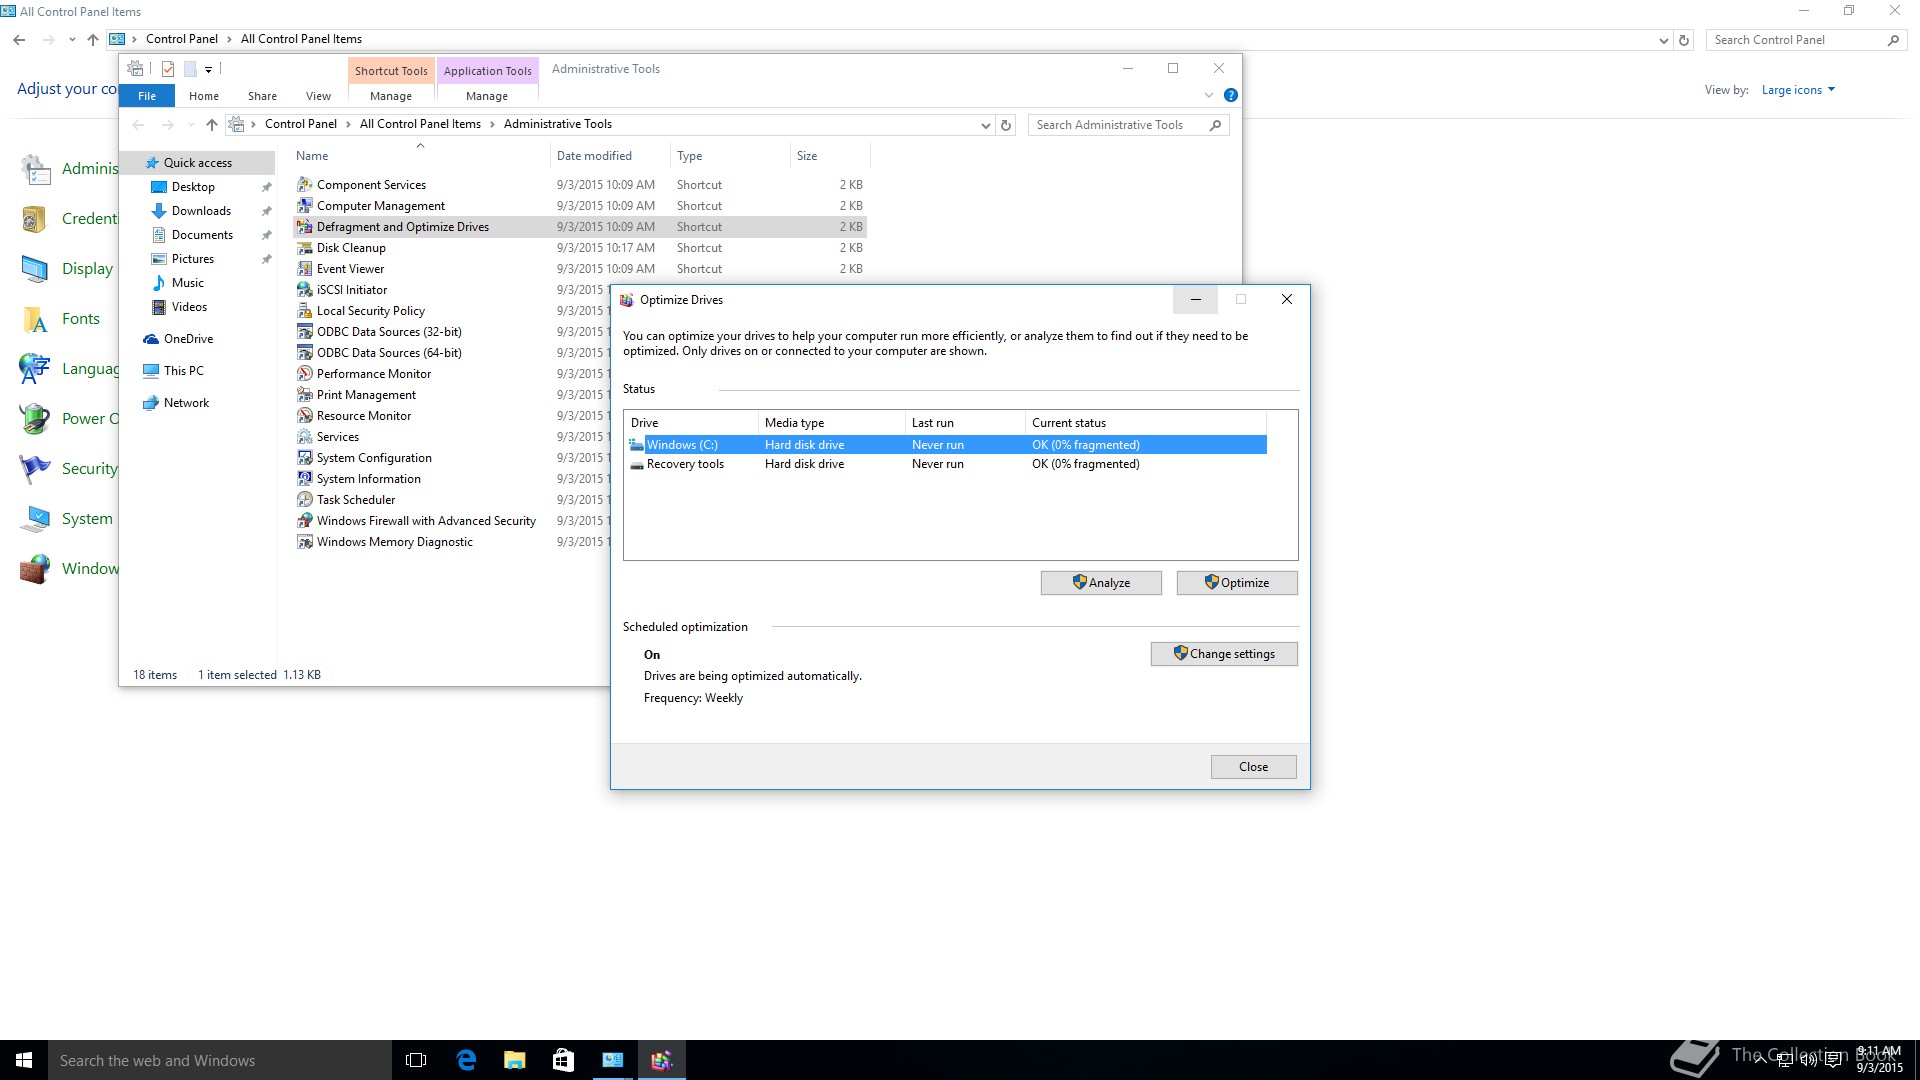Click the Task View taskbar icon
1920x1080 pixels.
416,1060
